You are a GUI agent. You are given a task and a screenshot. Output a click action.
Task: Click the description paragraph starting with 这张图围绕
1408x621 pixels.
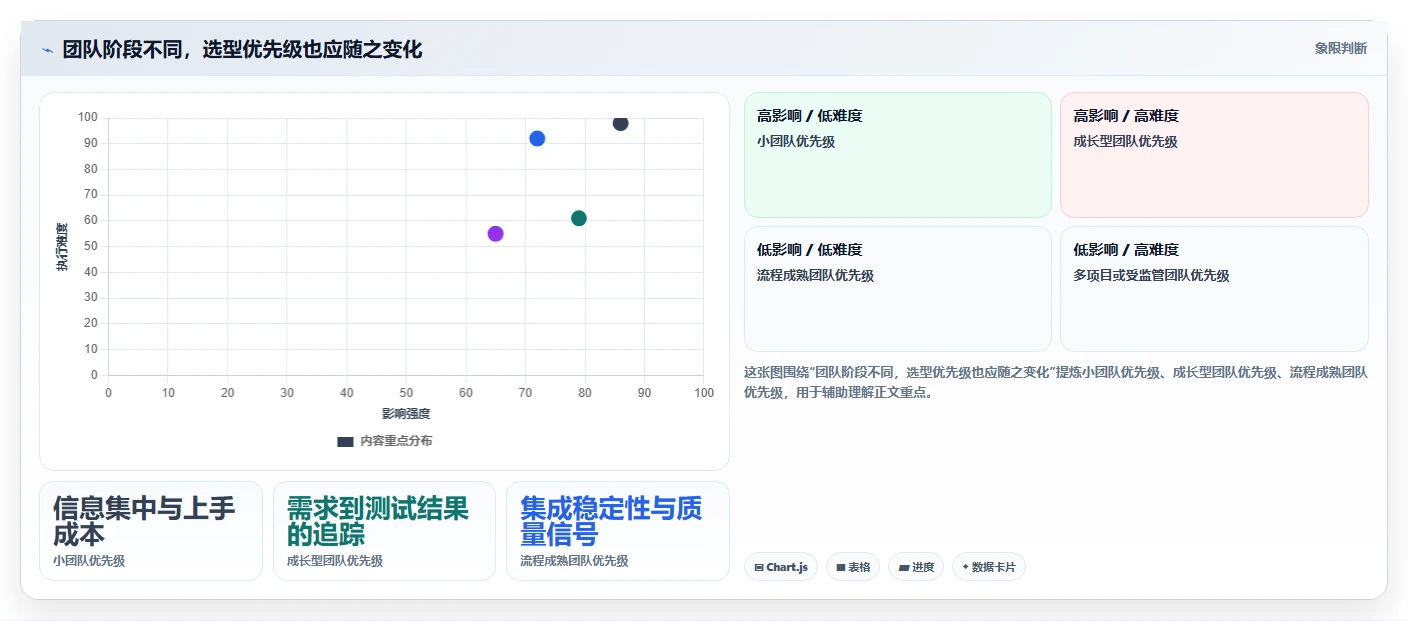[x=1056, y=382]
